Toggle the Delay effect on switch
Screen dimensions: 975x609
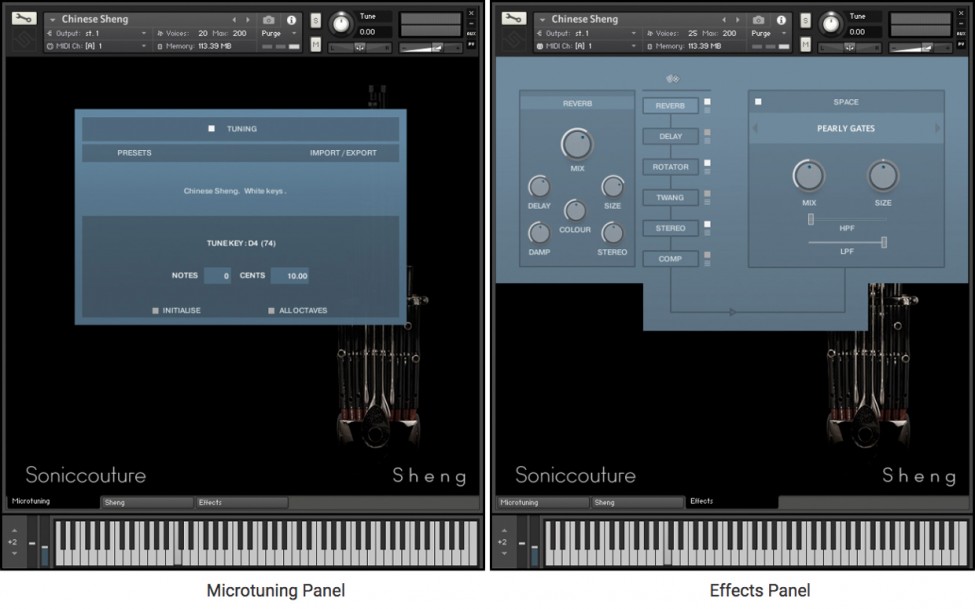[x=708, y=132]
